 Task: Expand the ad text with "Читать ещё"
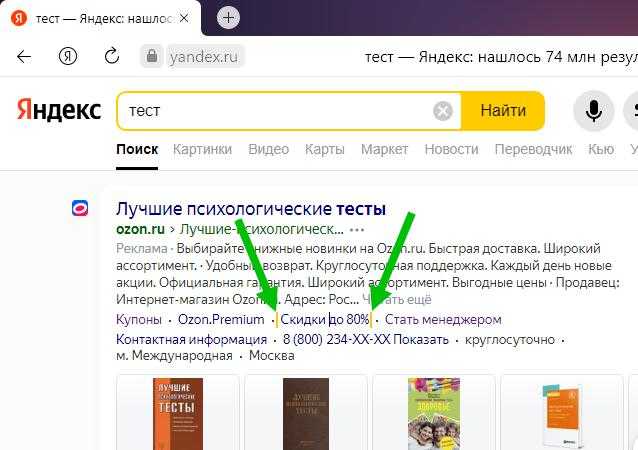(397, 299)
